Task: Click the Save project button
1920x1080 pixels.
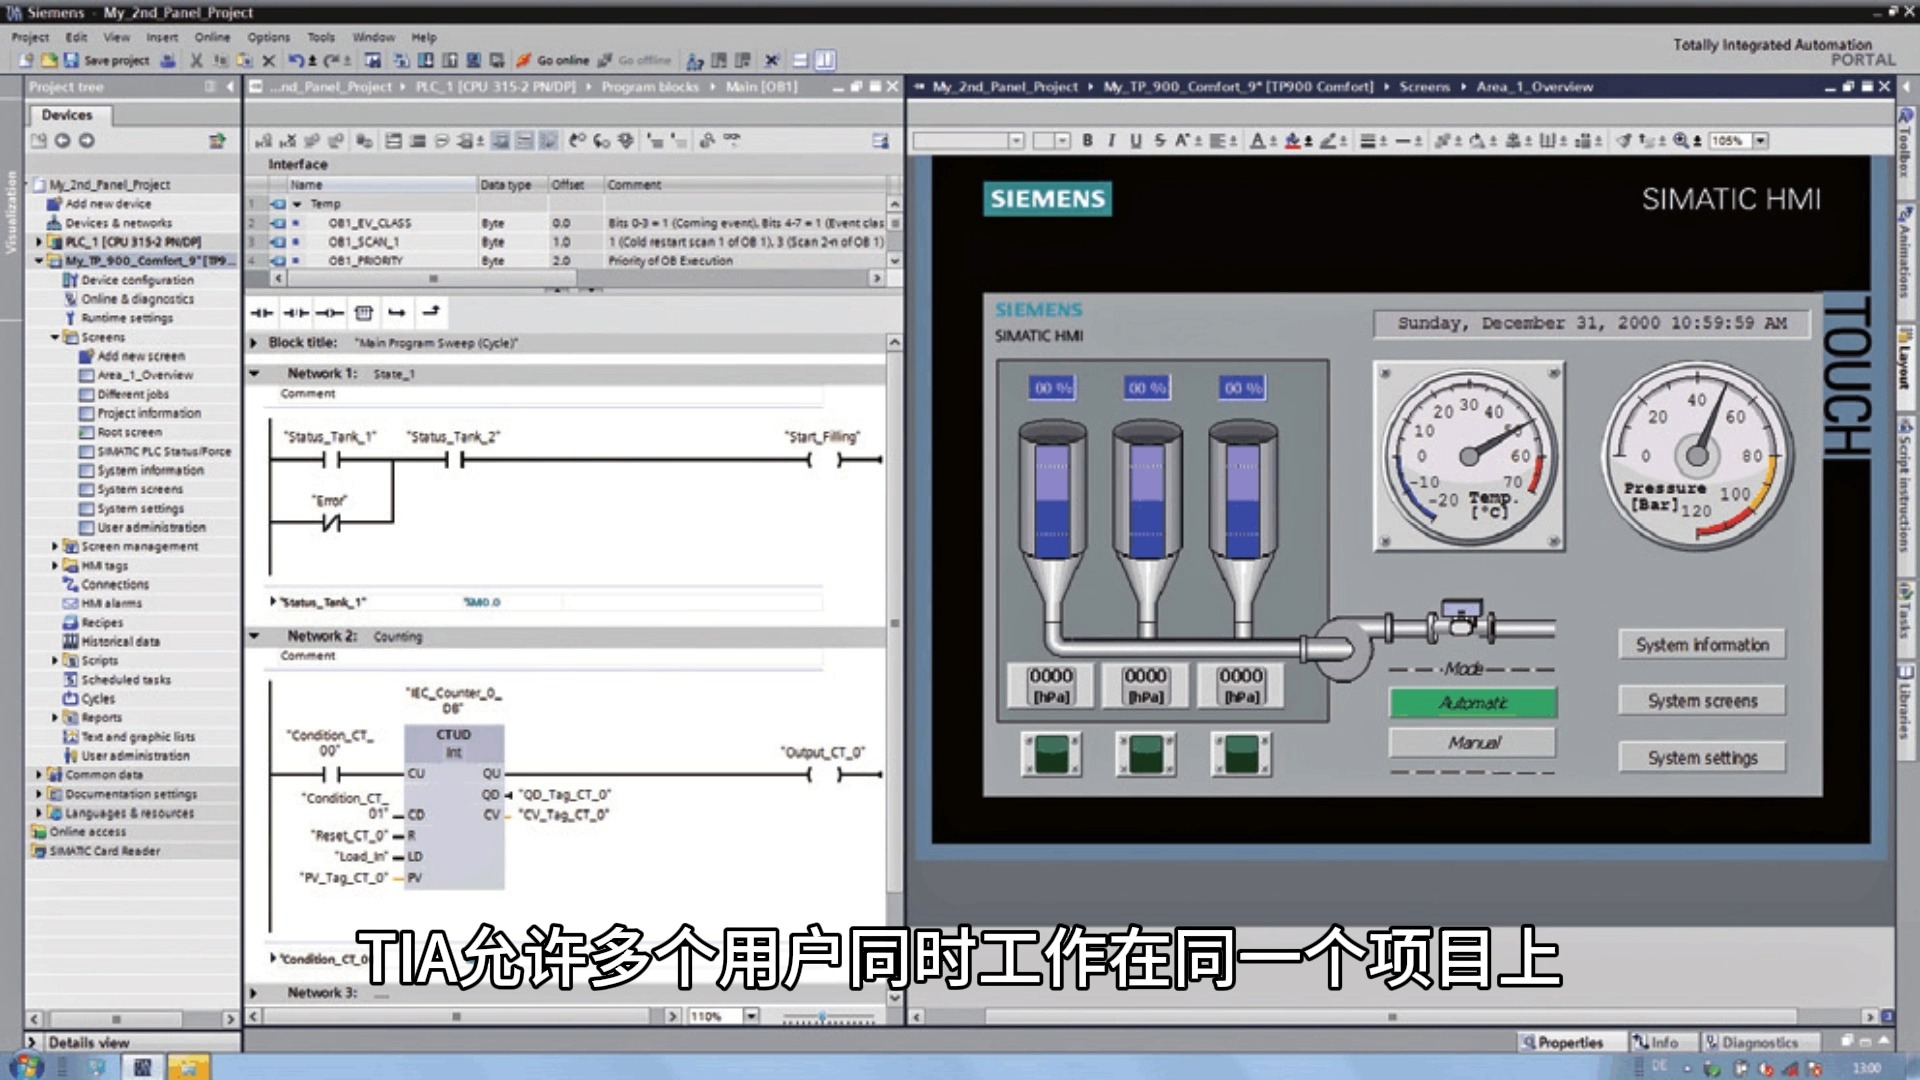Action: pyautogui.click(x=106, y=60)
